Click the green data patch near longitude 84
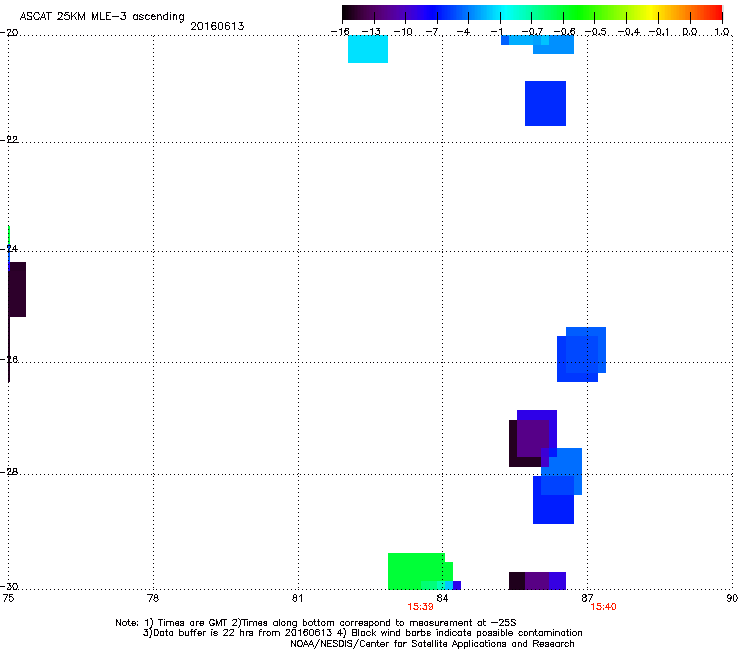 (418, 571)
